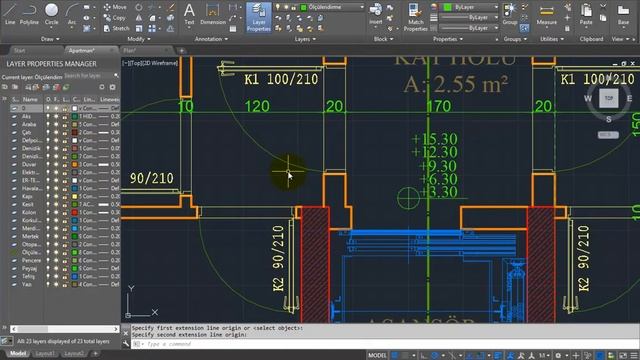
Task: Select the Scale tool in Modify
Action: (x=139, y=28)
